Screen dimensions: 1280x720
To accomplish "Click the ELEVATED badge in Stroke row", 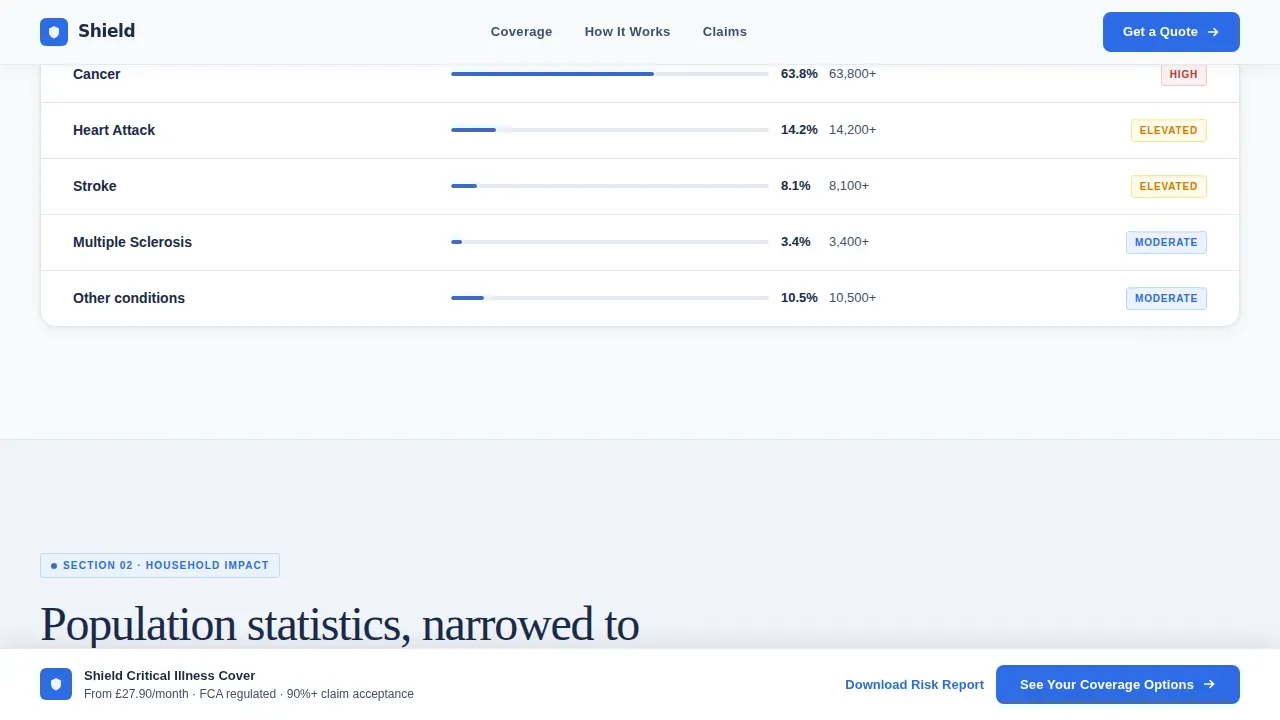I will [x=1168, y=186].
